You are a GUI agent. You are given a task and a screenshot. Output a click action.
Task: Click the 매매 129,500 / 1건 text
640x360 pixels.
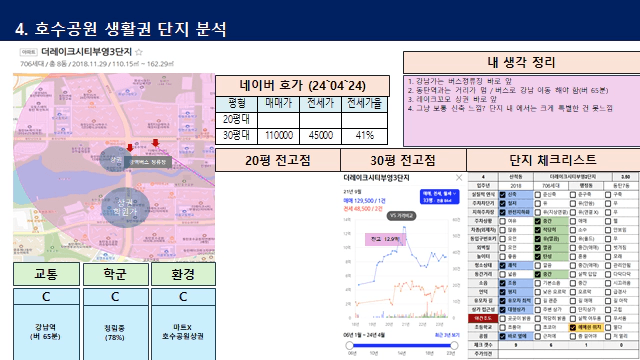[364, 201]
